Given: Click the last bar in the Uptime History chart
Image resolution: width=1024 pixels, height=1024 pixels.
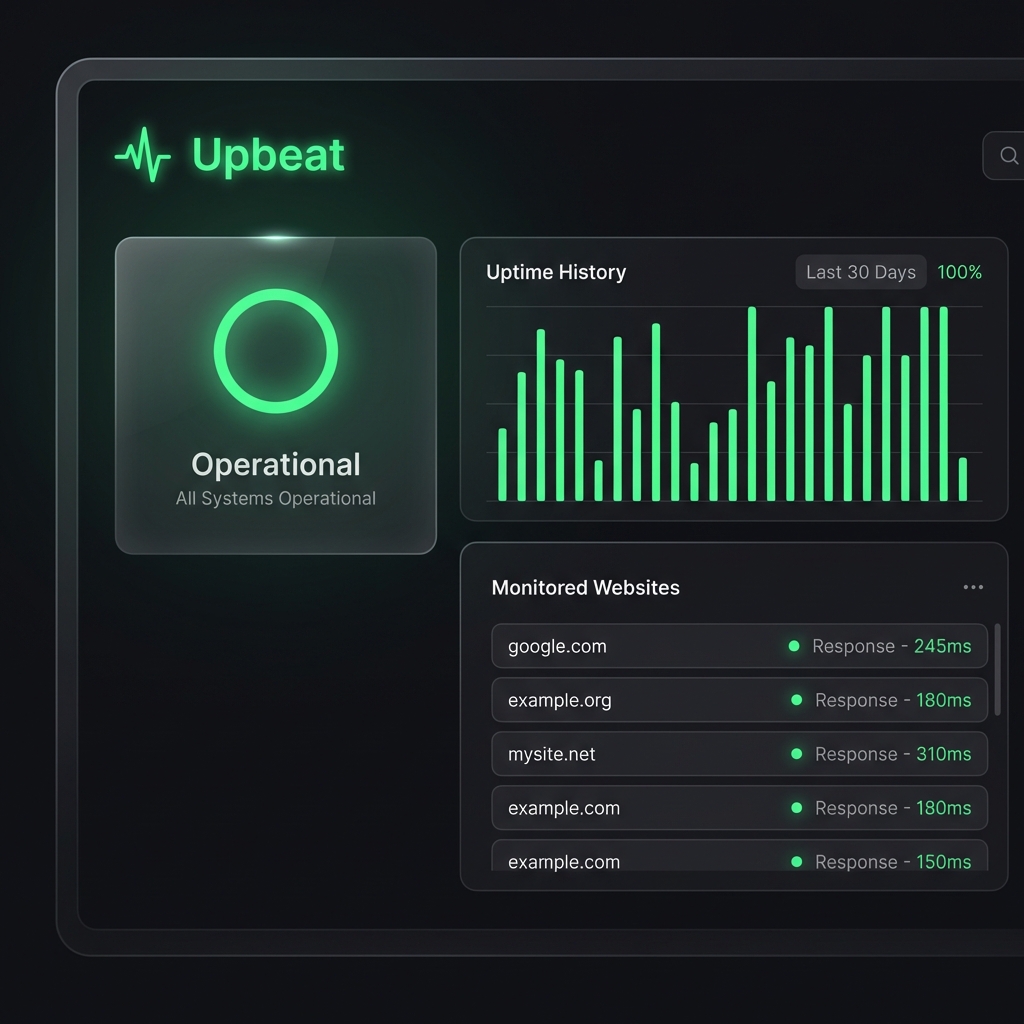Looking at the screenshot, I should (963, 479).
